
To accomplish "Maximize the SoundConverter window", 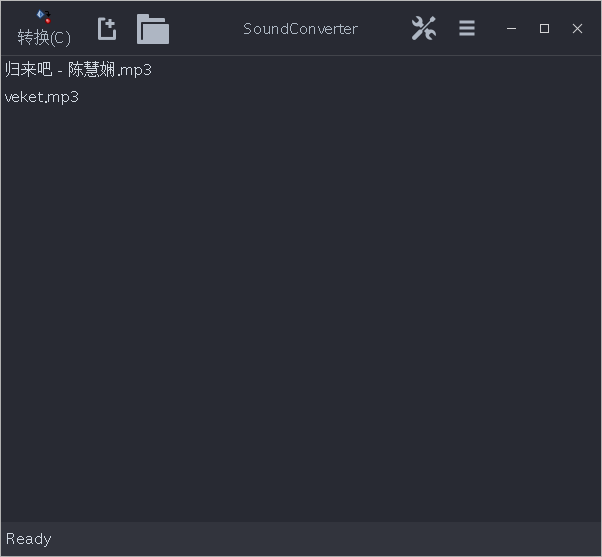I will click(544, 28).
